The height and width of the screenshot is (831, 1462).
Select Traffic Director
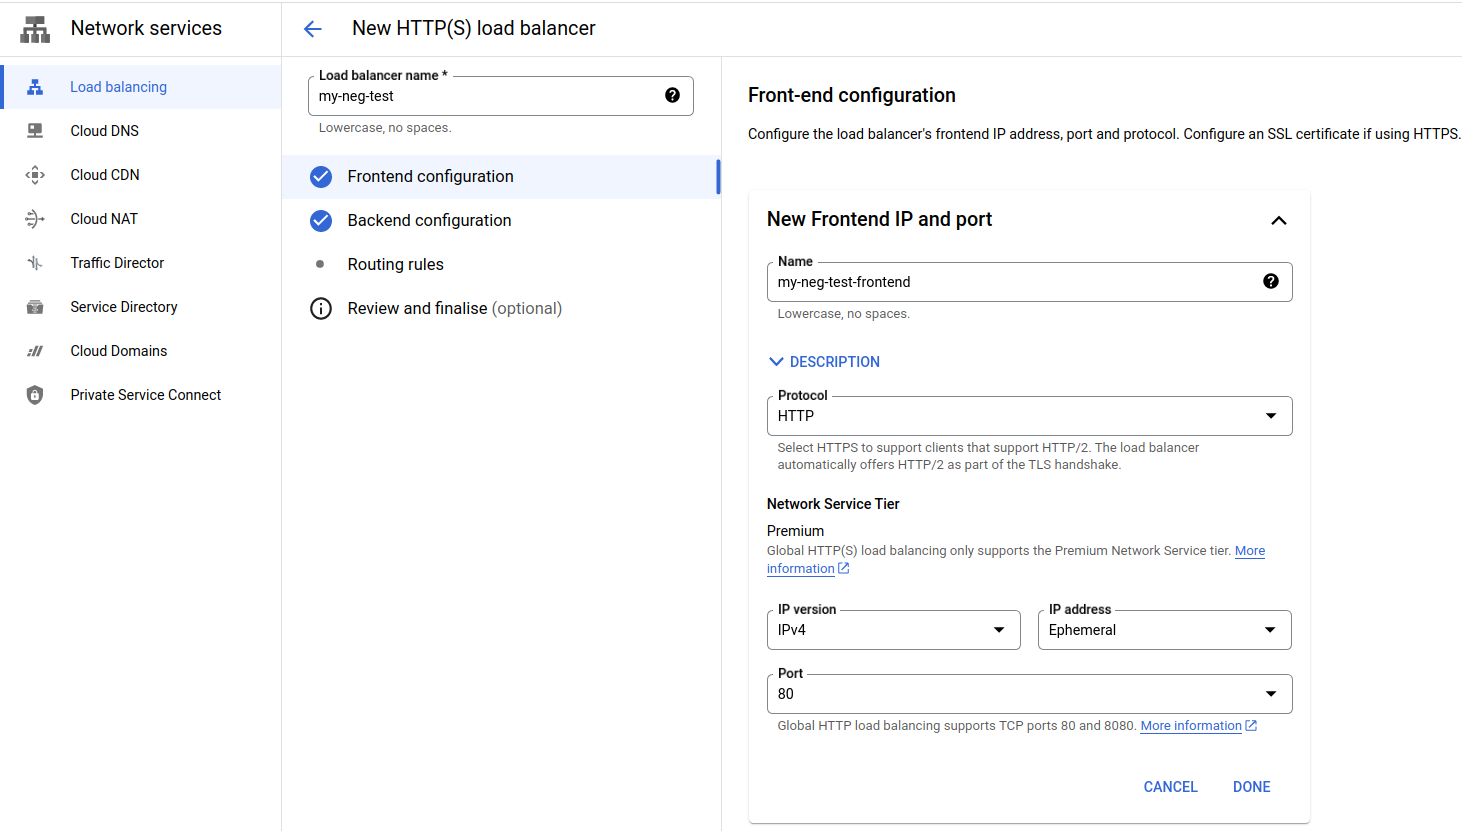(x=116, y=262)
